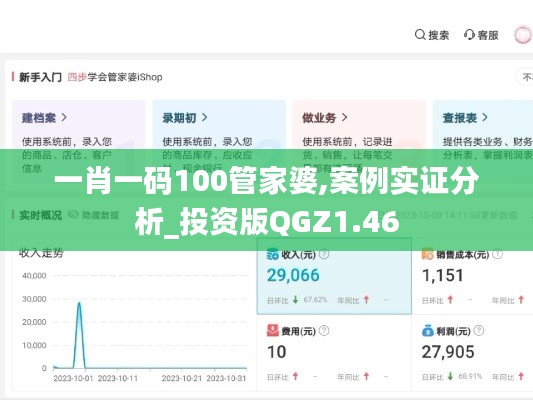The width and height of the screenshot is (533, 400).
Task: Click the 1,151 cost value
Action: coord(443,275)
